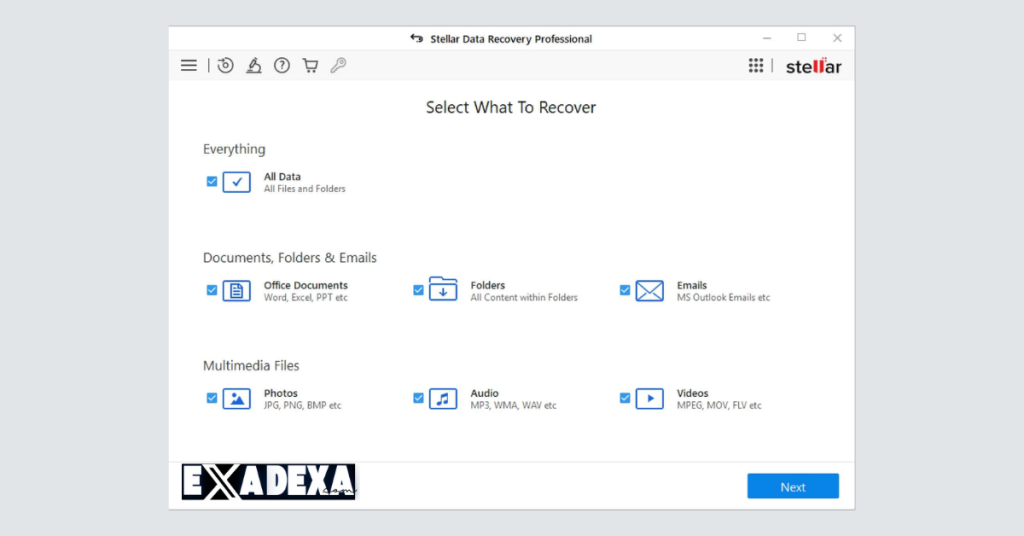Viewport: 1024px width, 536px height.
Task: Click "MS Outlook Emails etc" text
Action: [724, 298]
